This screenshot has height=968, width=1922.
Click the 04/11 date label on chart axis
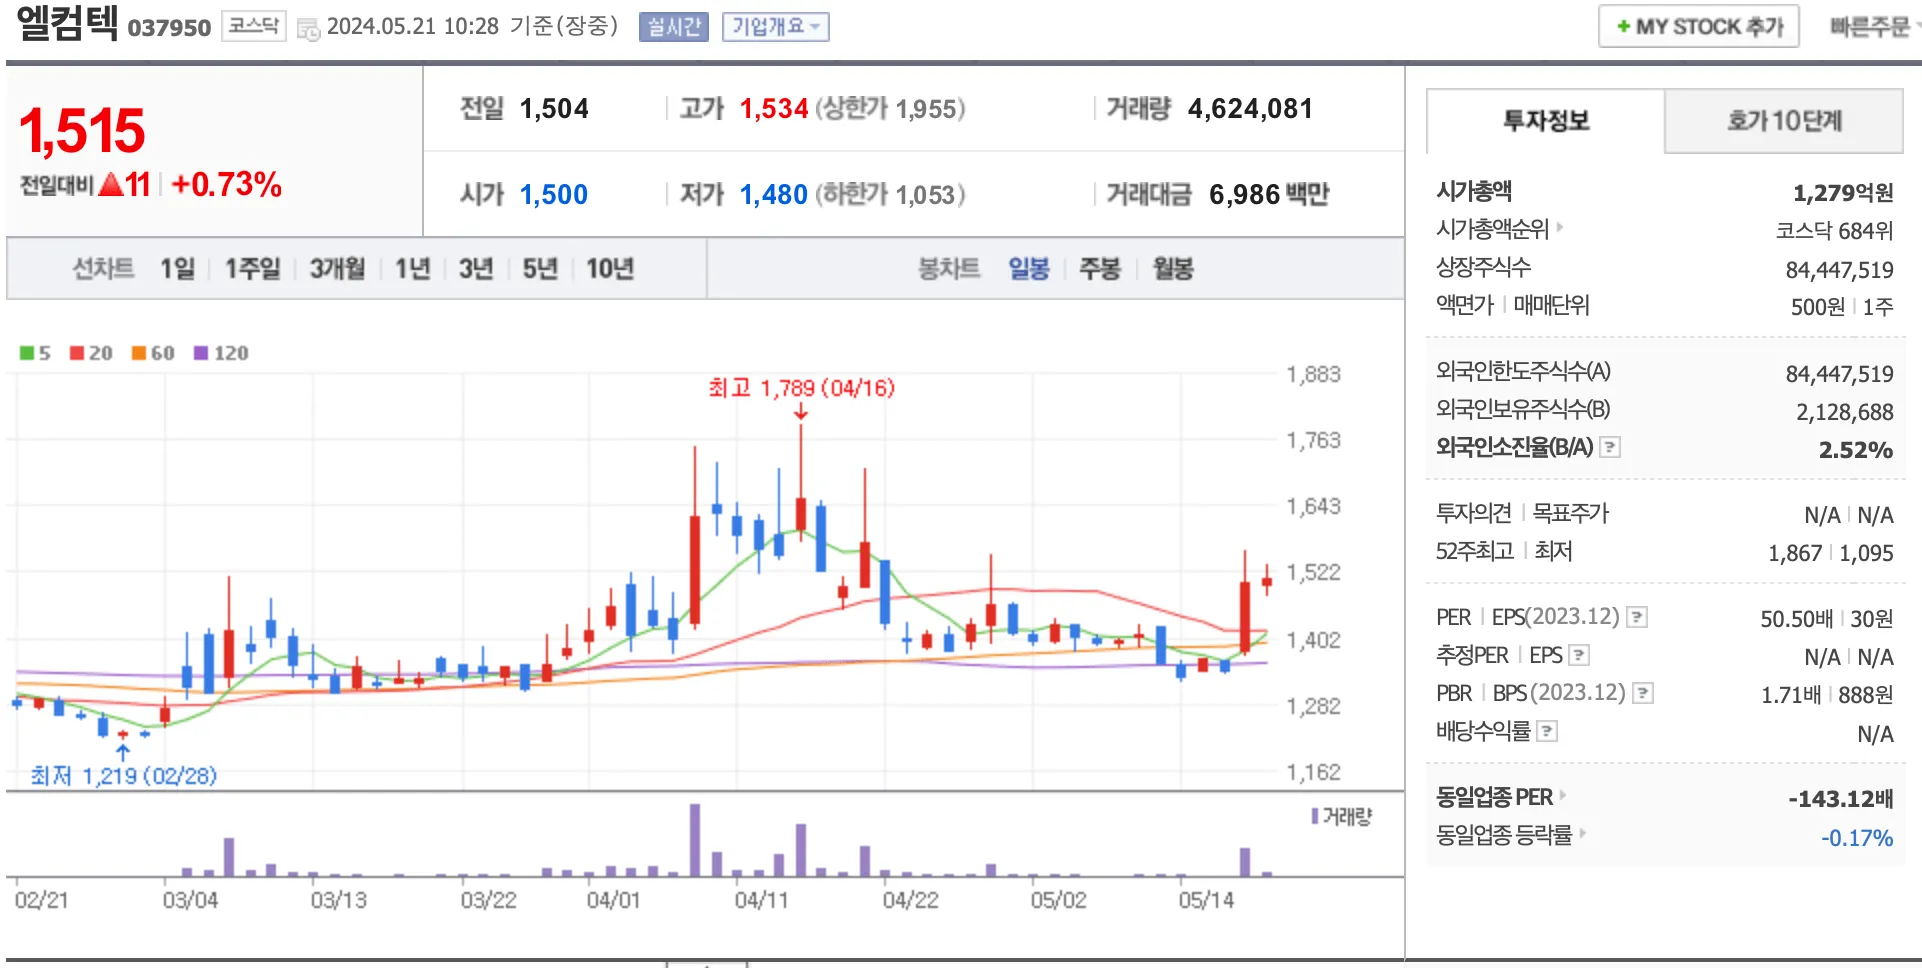pyautogui.click(x=762, y=900)
